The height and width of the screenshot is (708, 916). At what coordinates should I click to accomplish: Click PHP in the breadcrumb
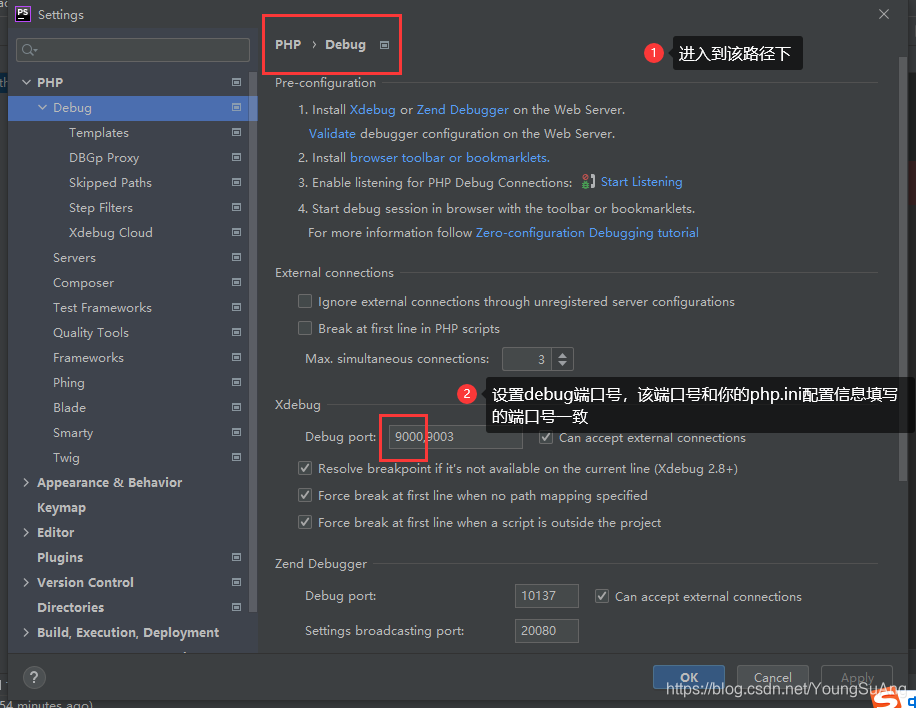pos(288,45)
